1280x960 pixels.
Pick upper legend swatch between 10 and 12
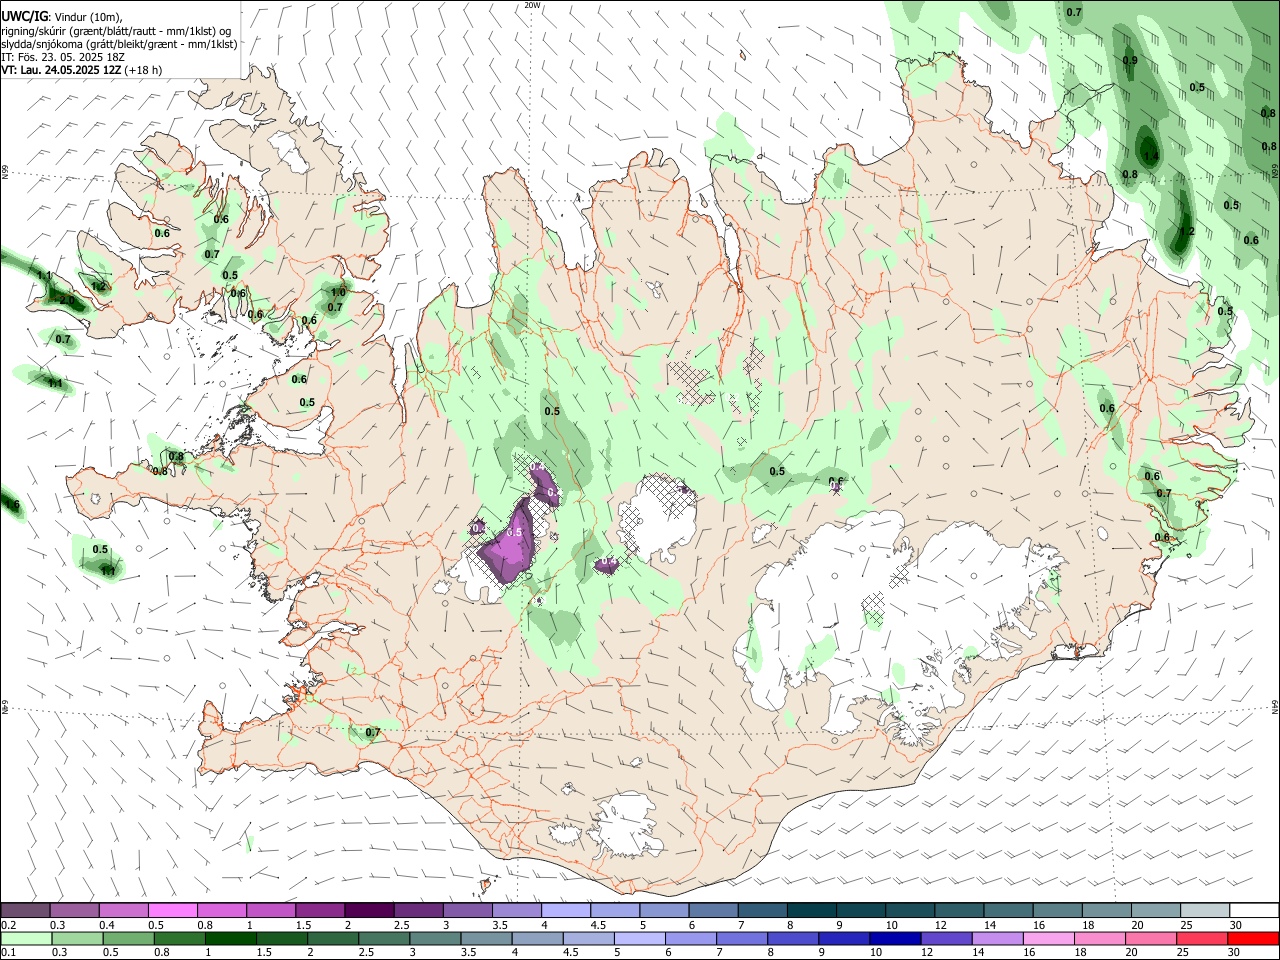click(908, 910)
